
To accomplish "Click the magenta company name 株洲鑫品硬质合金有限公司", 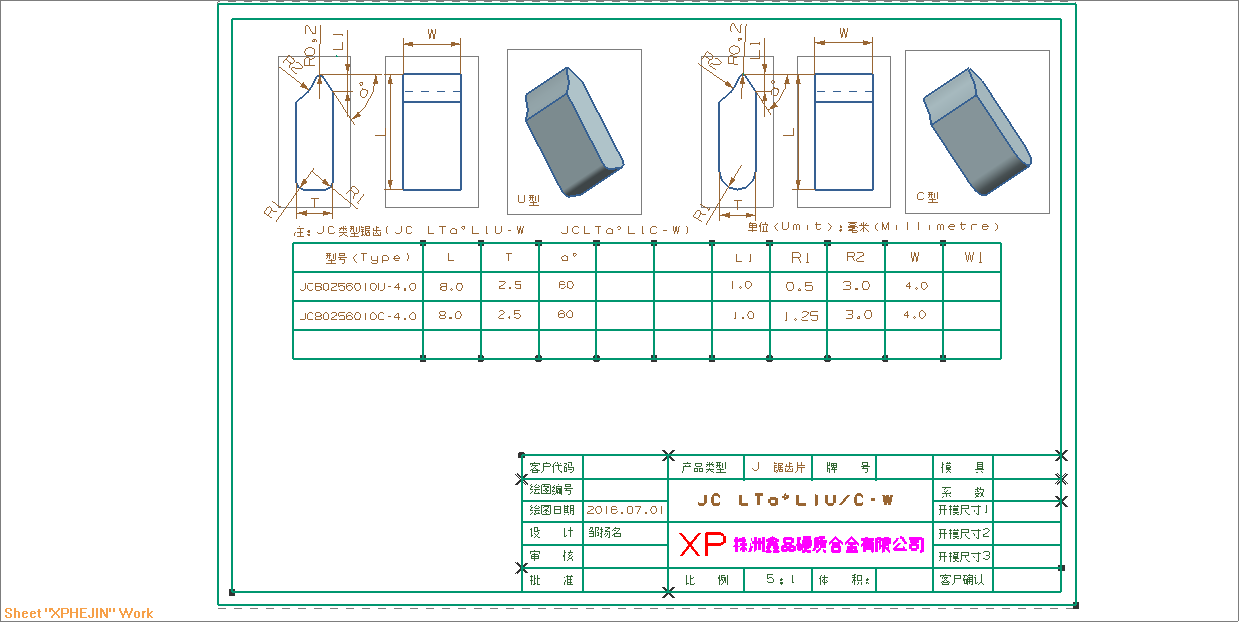I will [829, 545].
